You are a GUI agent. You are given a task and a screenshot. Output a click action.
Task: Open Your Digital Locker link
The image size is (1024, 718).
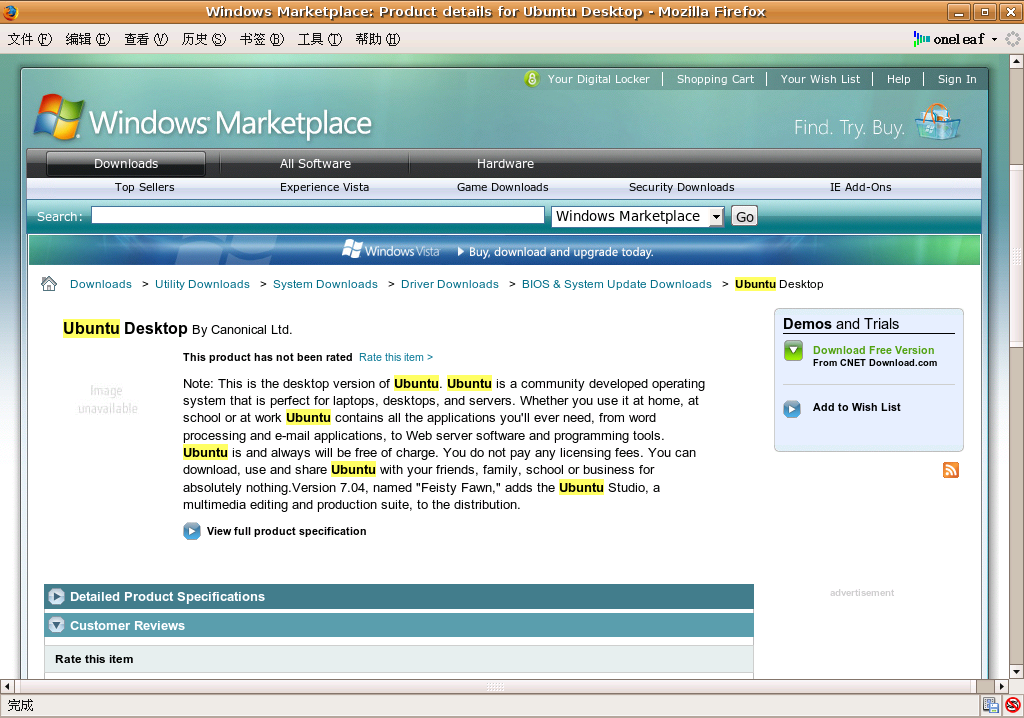[x=599, y=79]
